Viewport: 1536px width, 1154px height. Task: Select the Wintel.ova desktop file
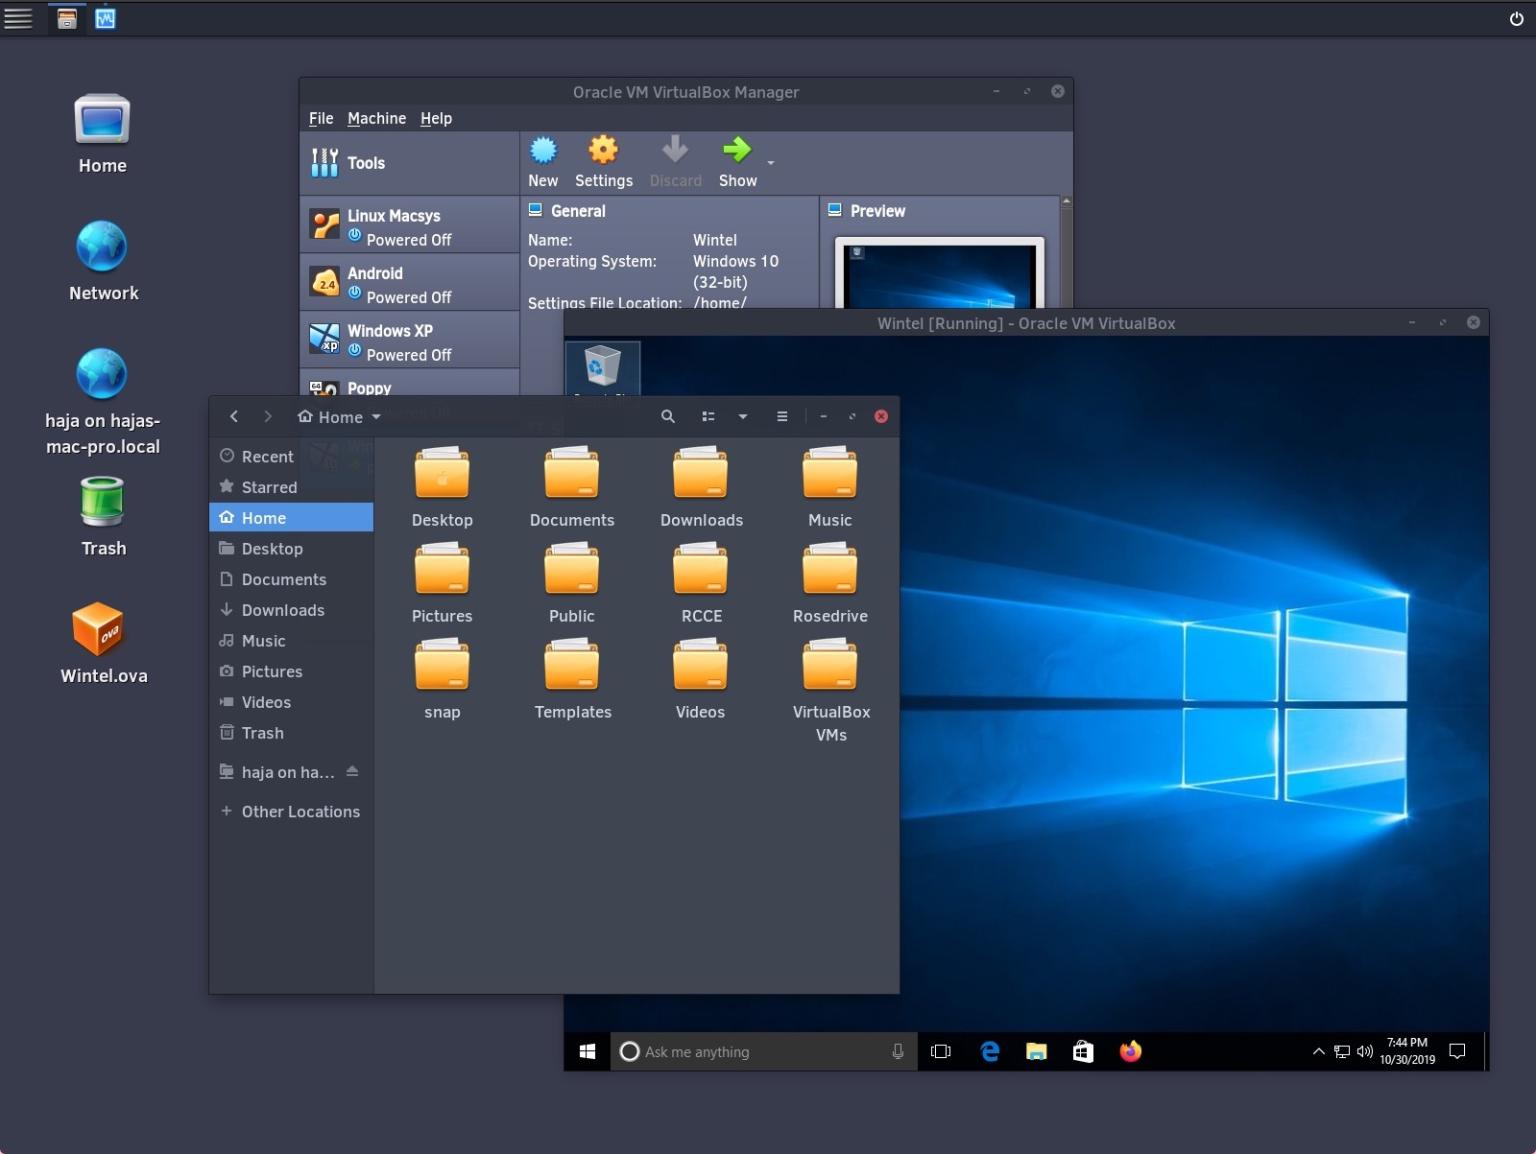pos(99,632)
